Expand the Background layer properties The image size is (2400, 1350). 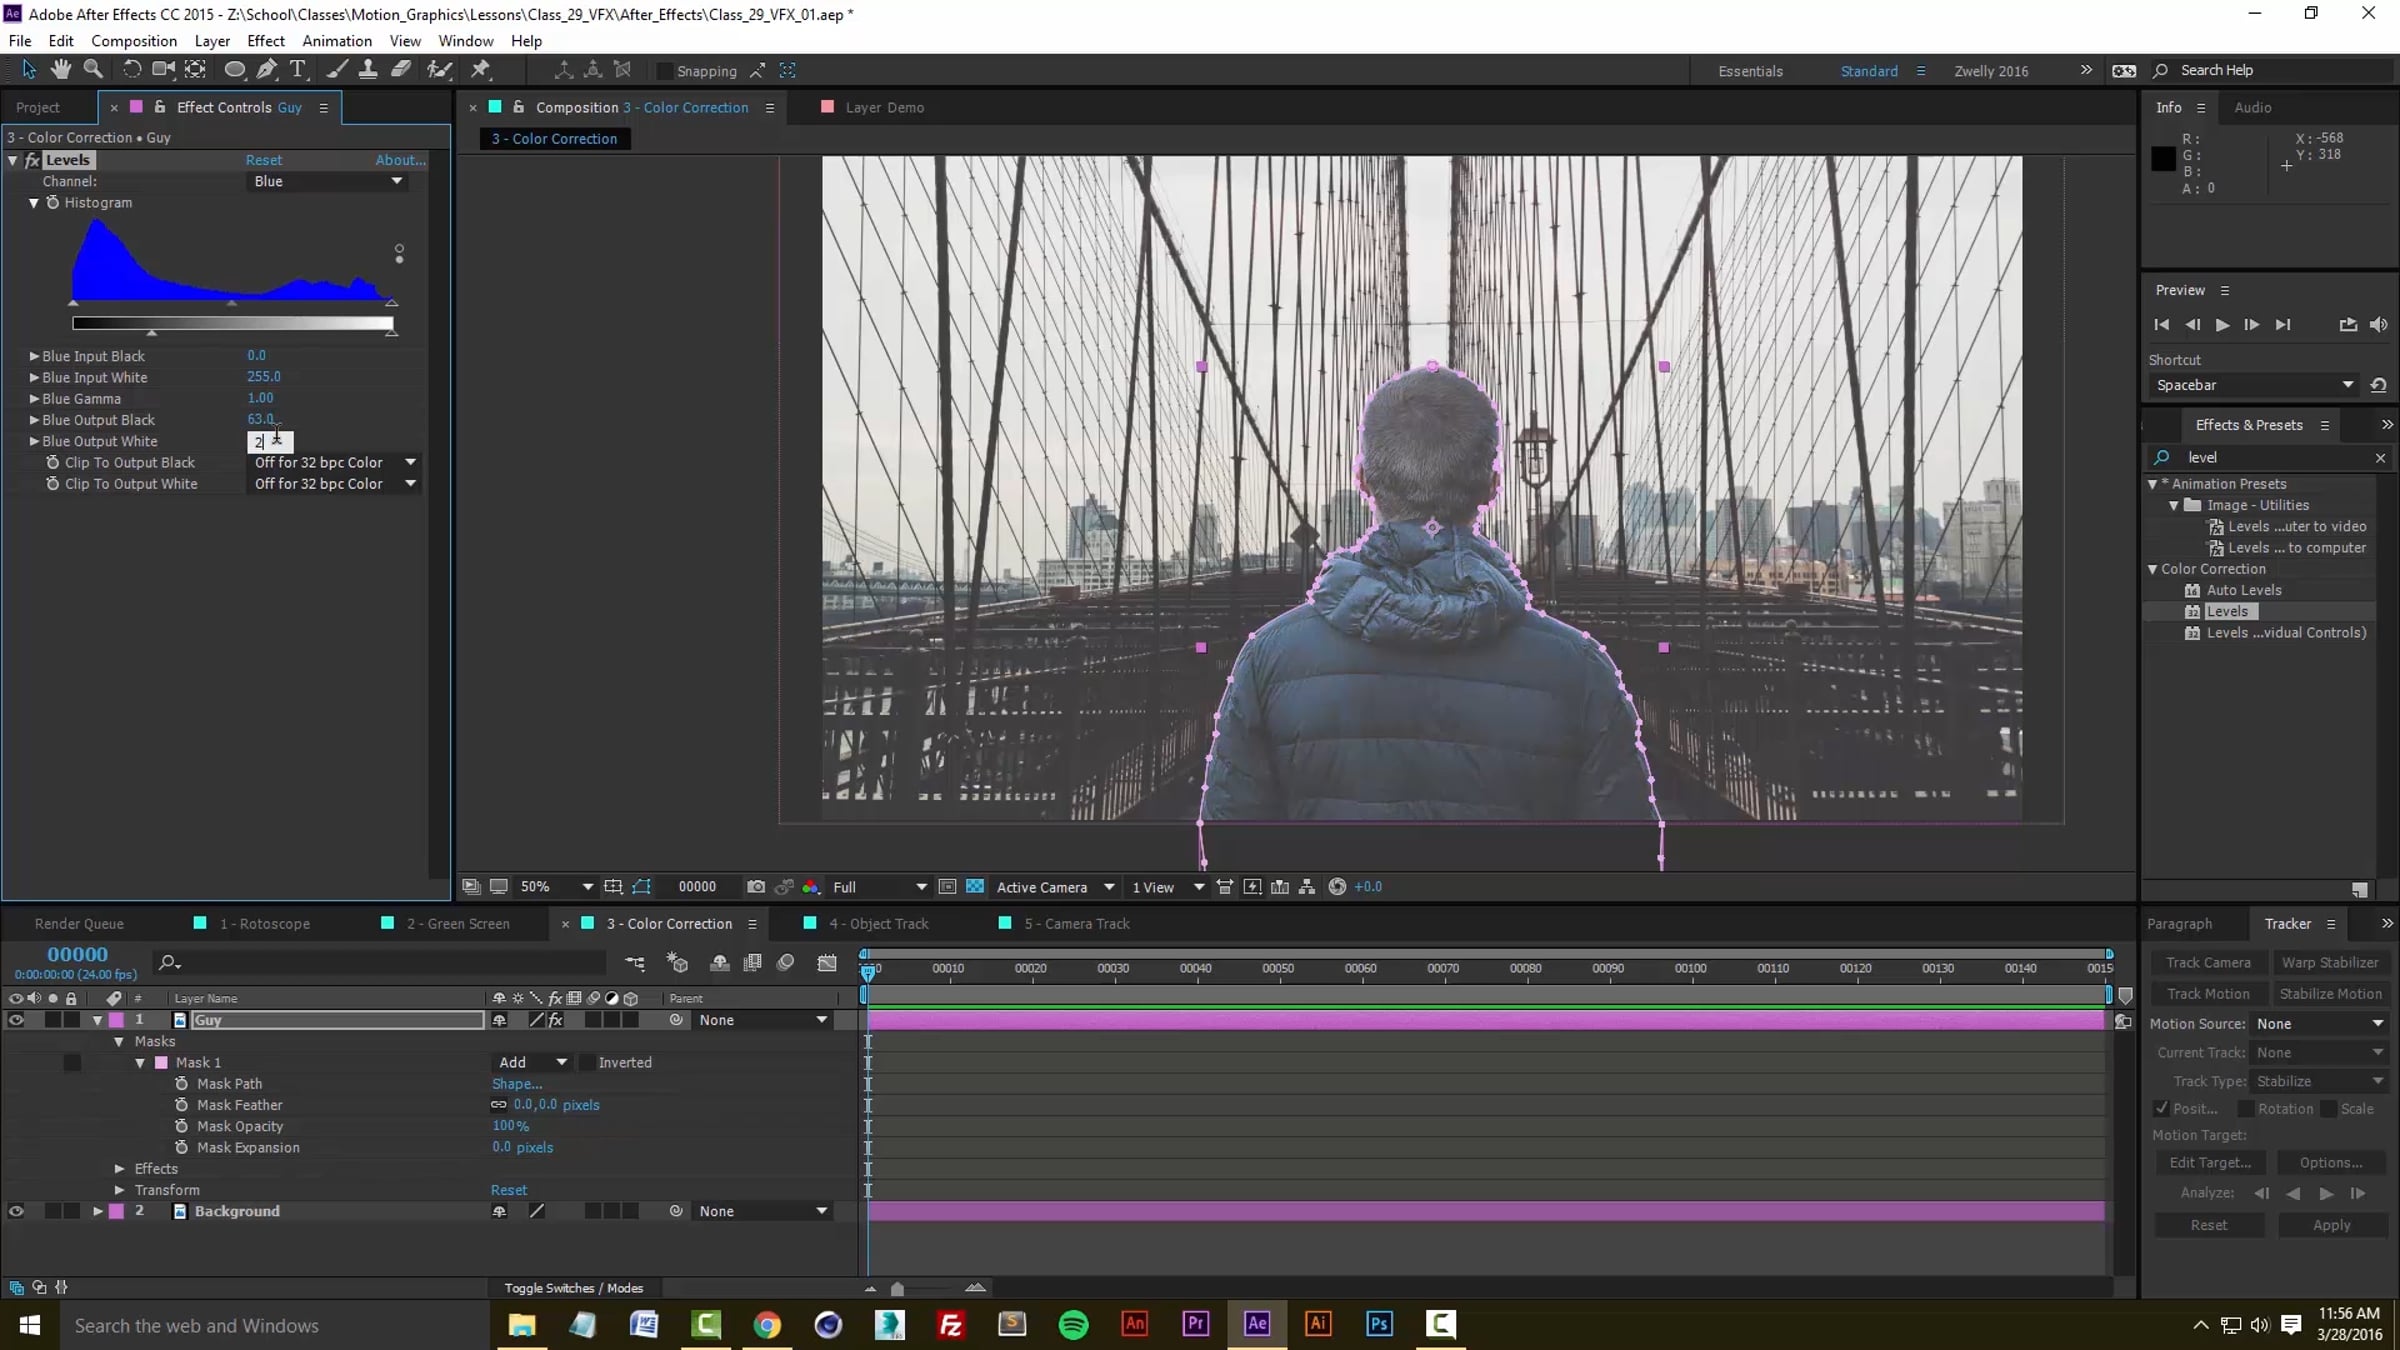click(x=98, y=1211)
